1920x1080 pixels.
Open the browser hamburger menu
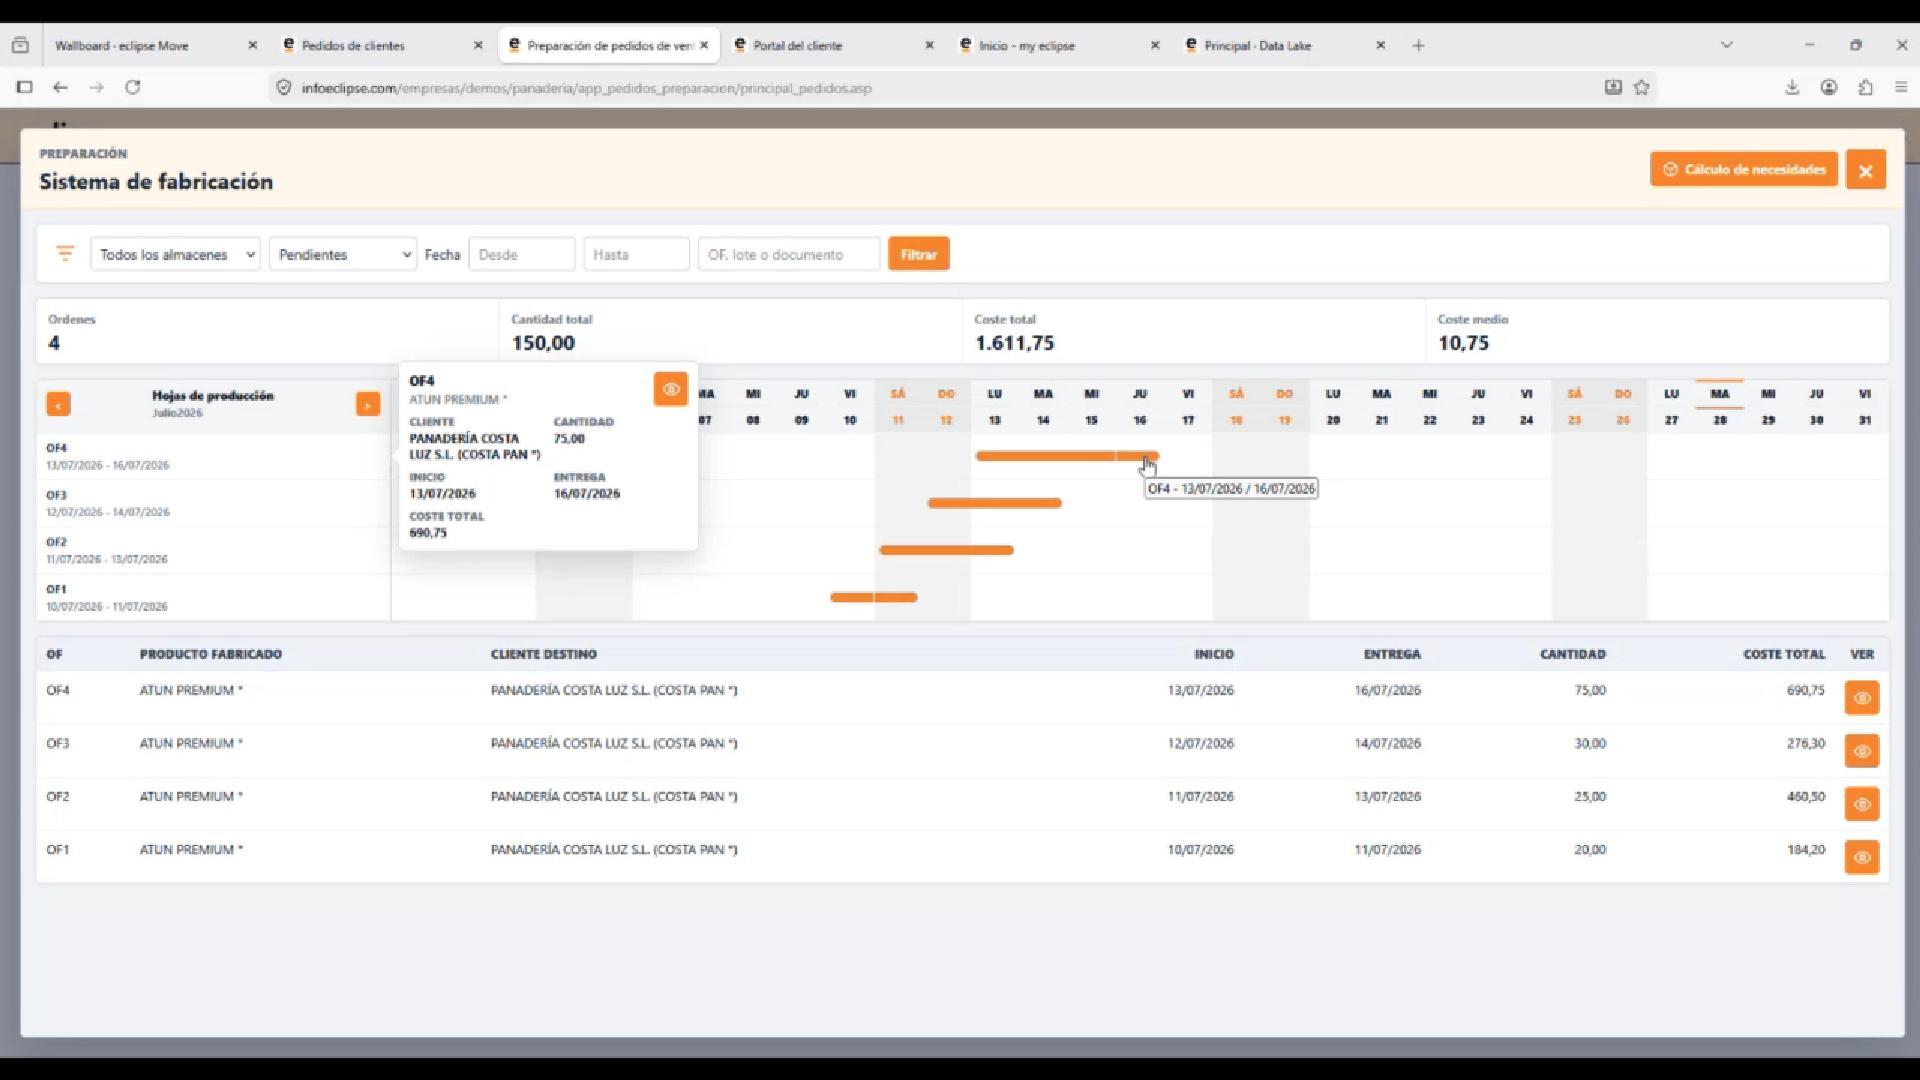(x=1901, y=88)
